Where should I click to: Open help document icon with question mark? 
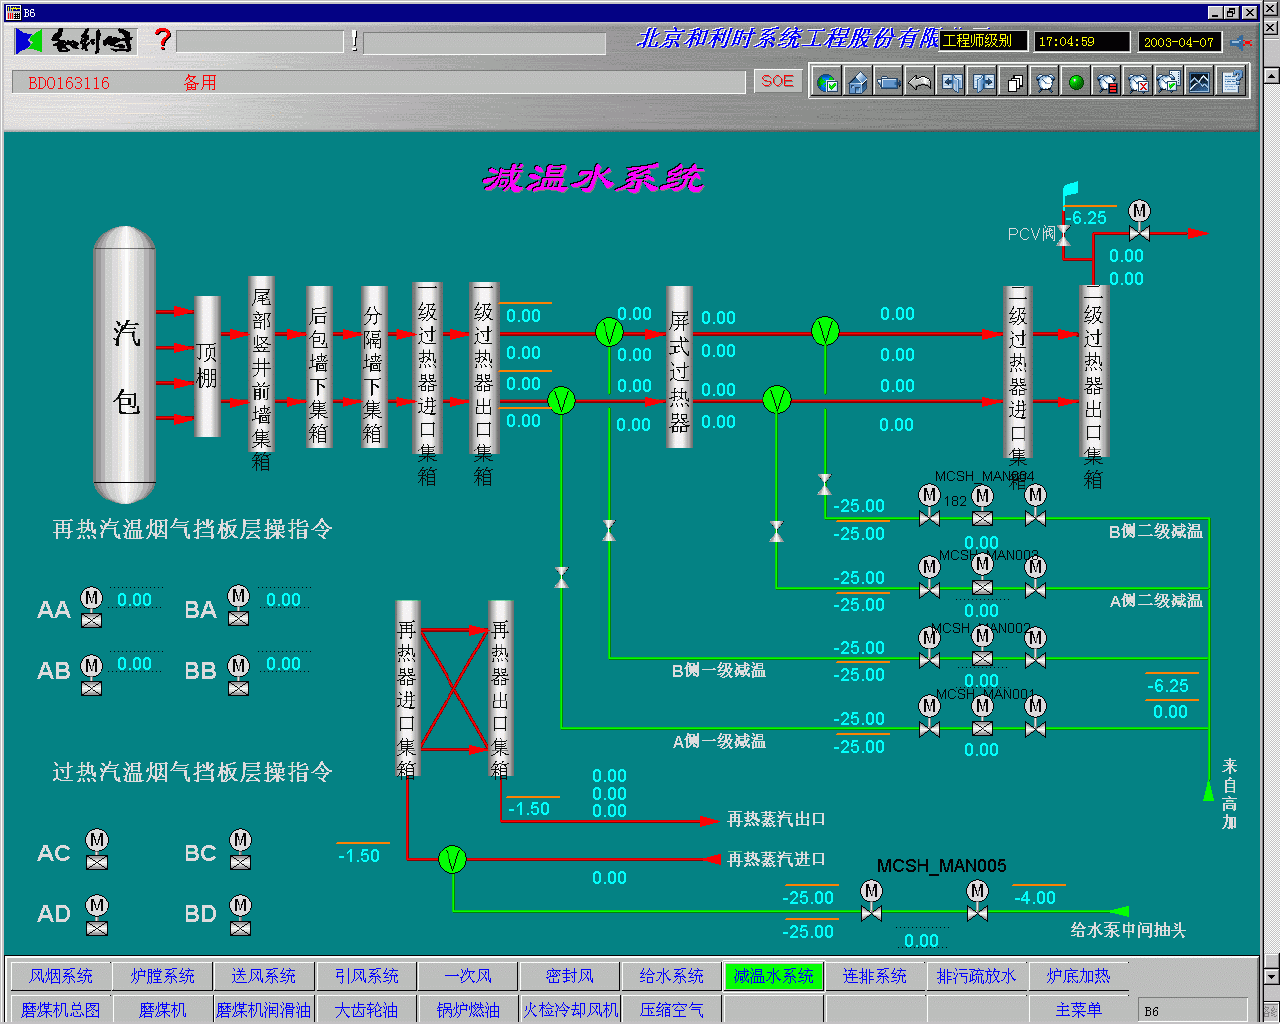[x=1231, y=83]
